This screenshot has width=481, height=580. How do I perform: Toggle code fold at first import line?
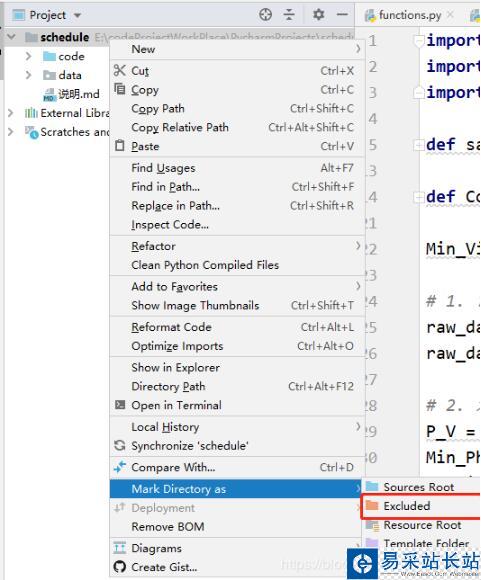coord(419,41)
